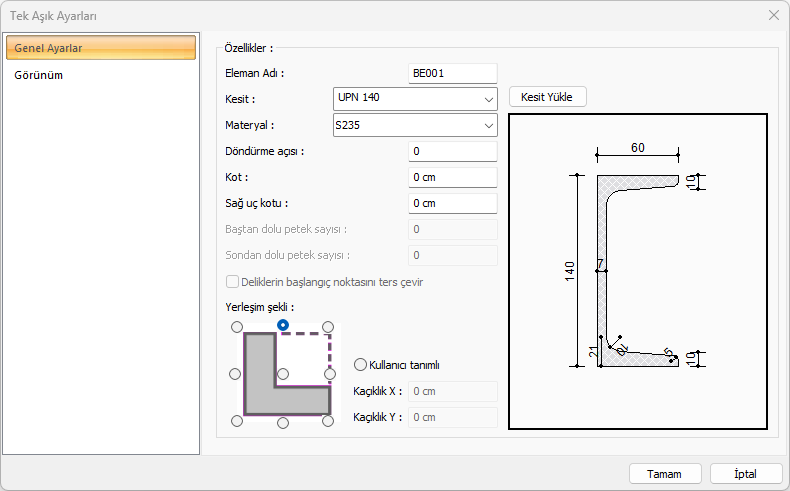Select the top-left placement radio button
Screen dimensions: 790x491
point(236,327)
